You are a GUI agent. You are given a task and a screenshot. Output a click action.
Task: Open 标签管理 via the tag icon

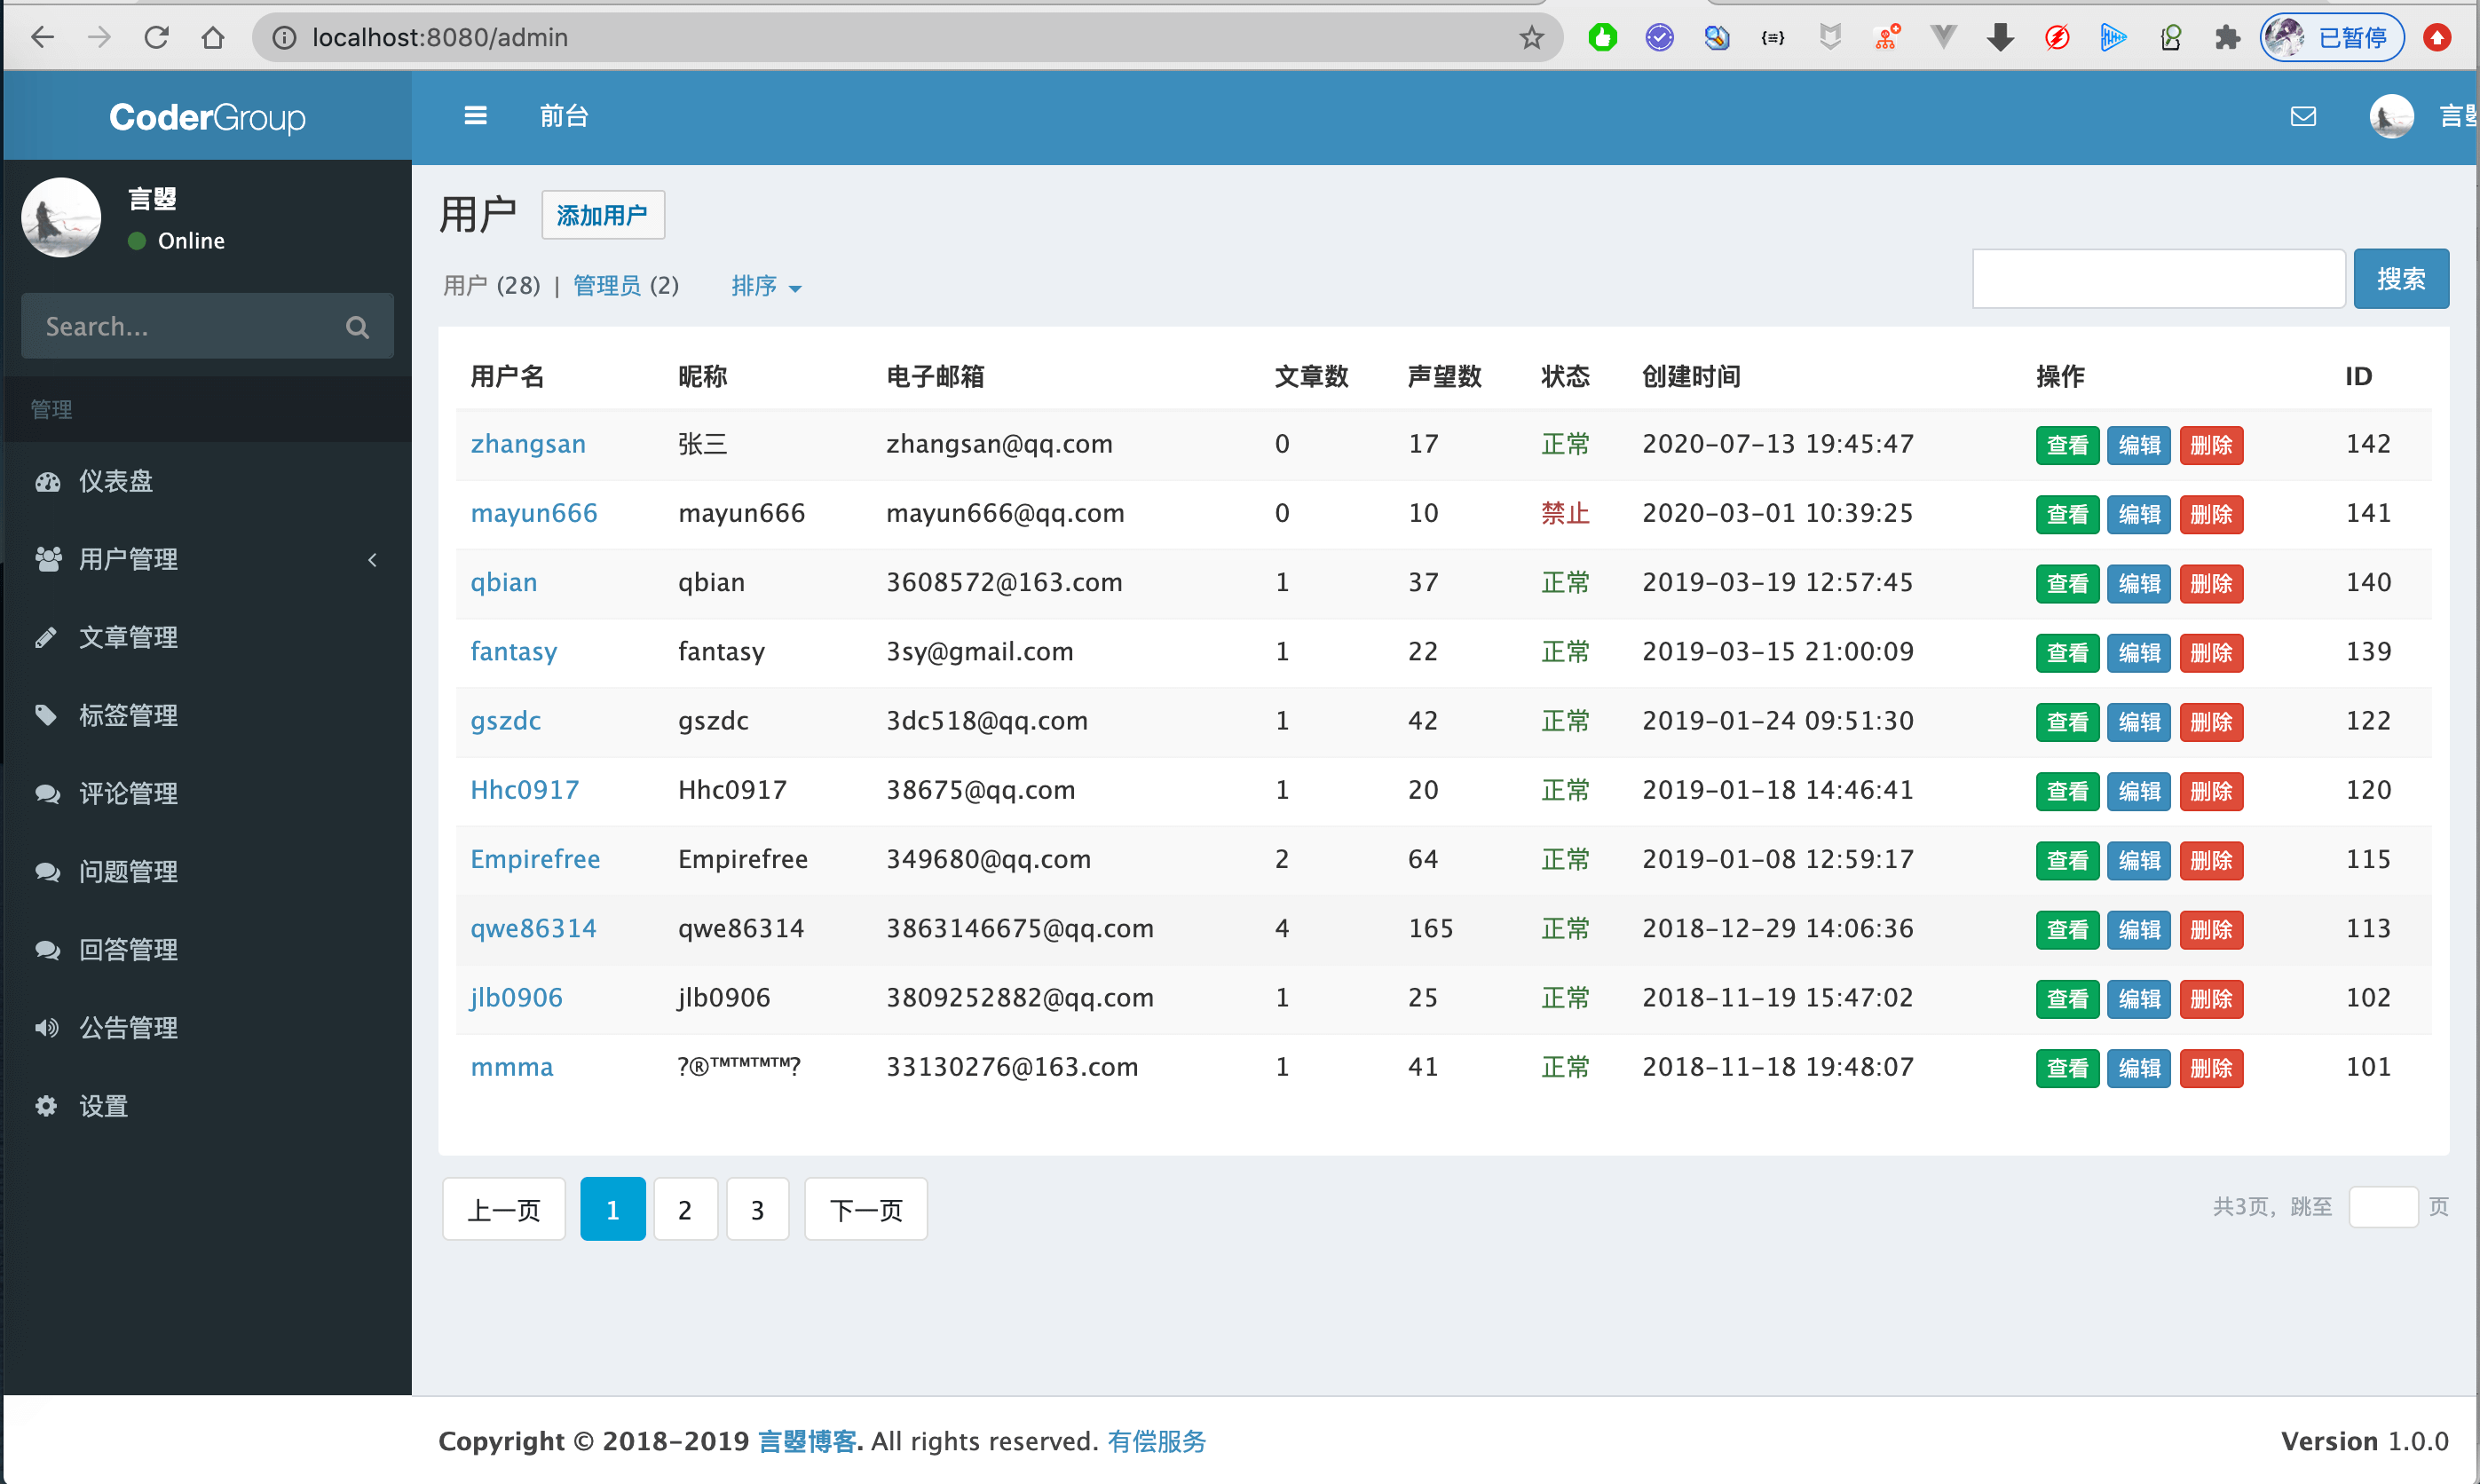click(47, 715)
